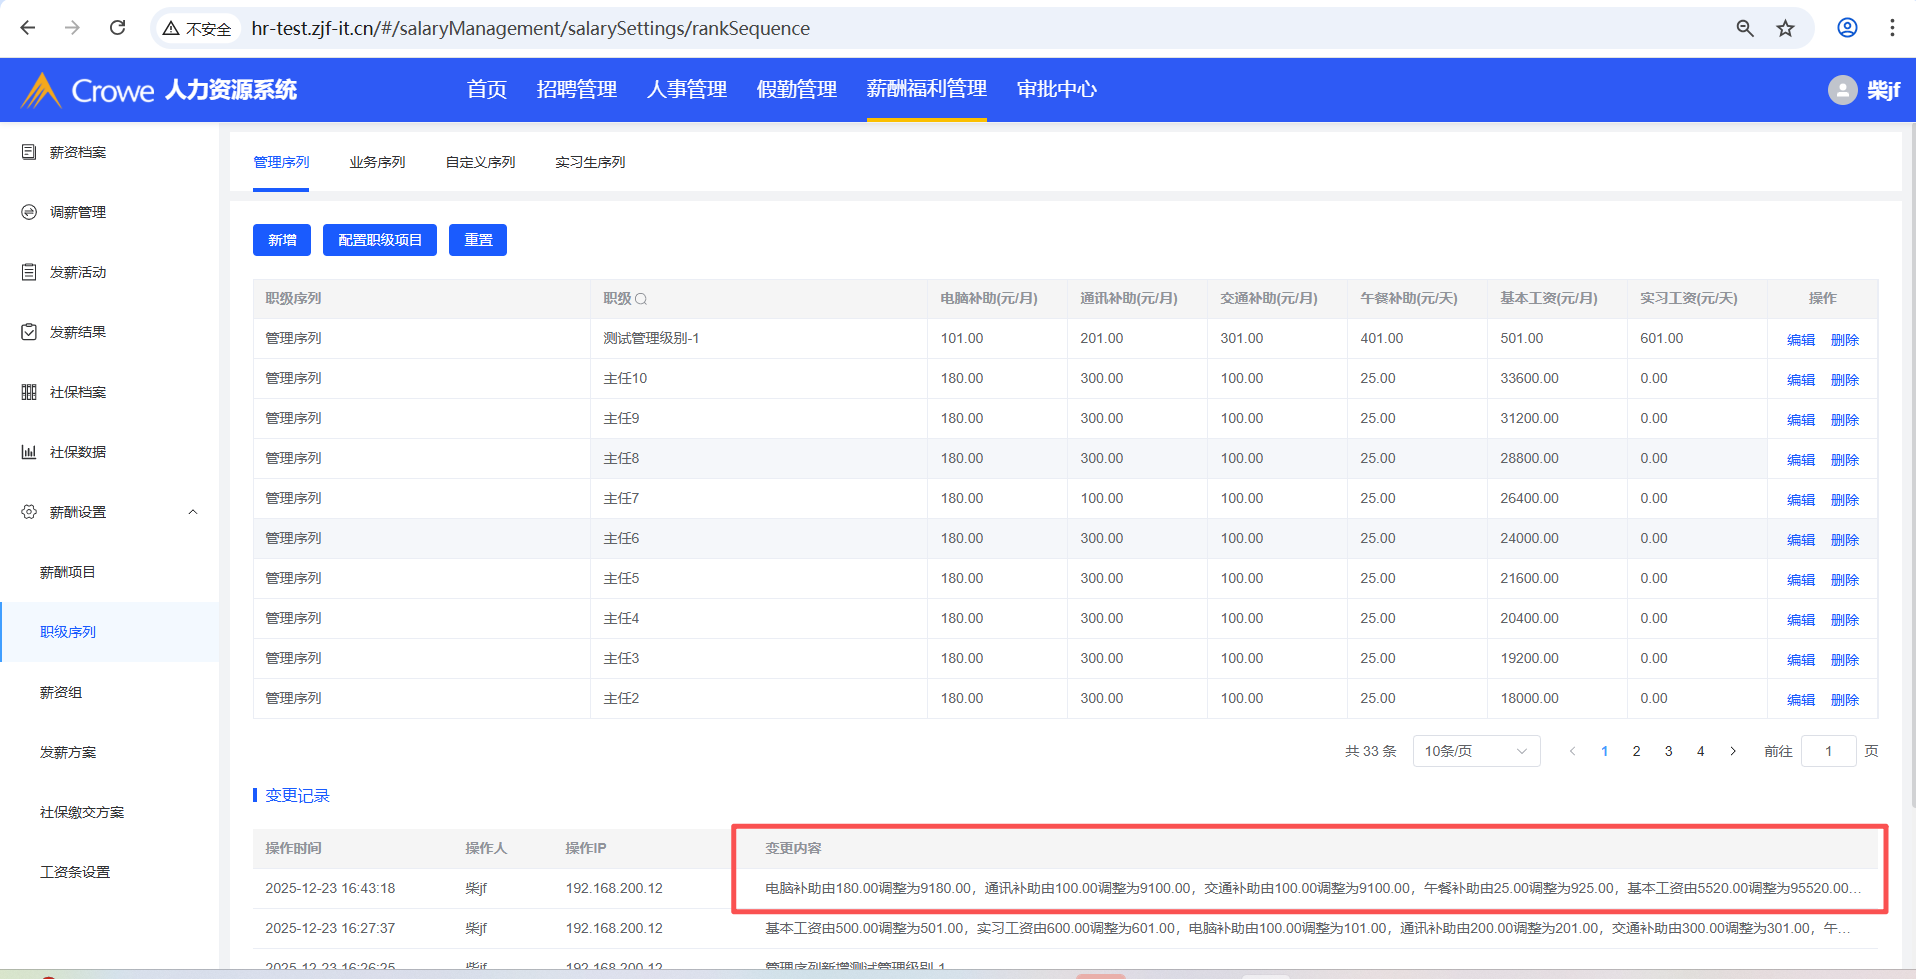1916x979 pixels.
Task: Click the search icon beside 职级 column header
Action: [x=641, y=299]
